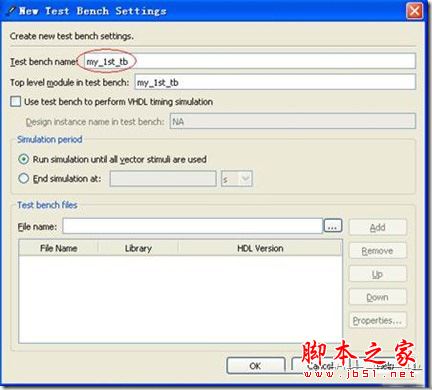Image resolution: width=432 pixels, height=390 pixels.
Task: Open the time unit dropdown
Action: (x=237, y=179)
